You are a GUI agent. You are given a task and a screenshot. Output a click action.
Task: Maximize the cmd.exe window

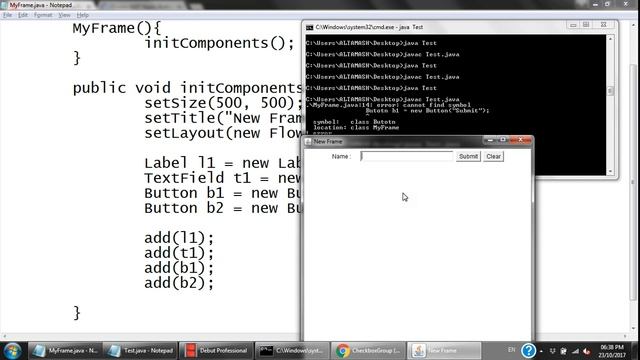586,25
